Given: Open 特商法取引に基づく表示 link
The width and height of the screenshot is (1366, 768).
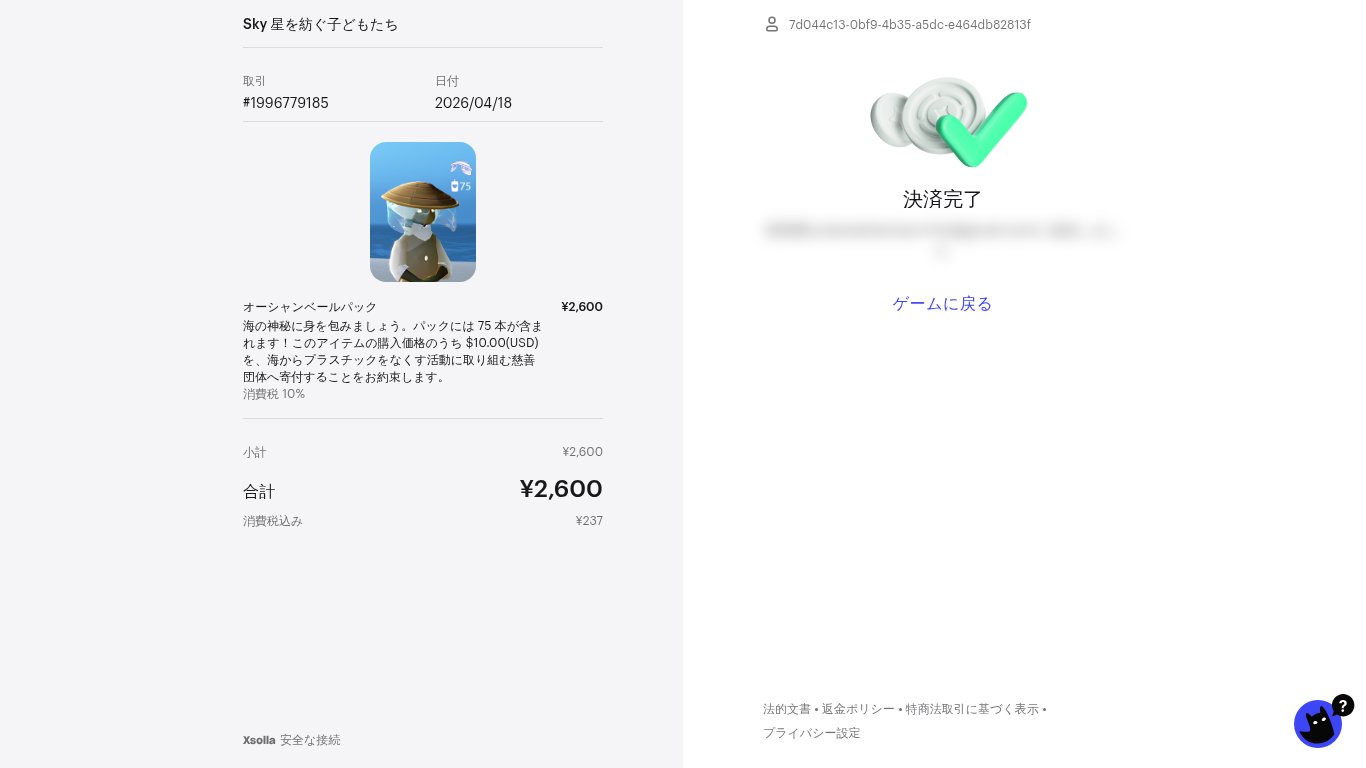Looking at the screenshot, I should [x=972, y=709].
